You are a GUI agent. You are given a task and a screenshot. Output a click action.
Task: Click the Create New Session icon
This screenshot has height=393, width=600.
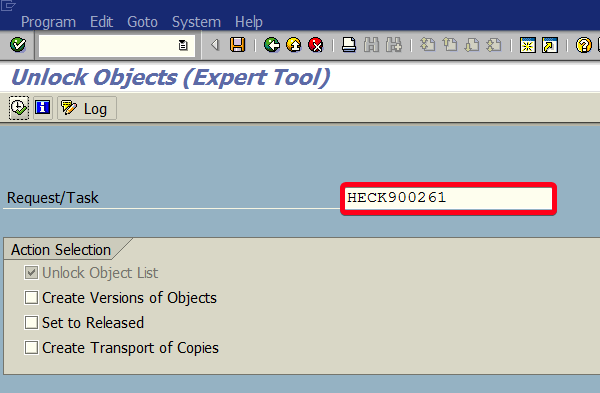pyautogui.click(x=527, y=45)
